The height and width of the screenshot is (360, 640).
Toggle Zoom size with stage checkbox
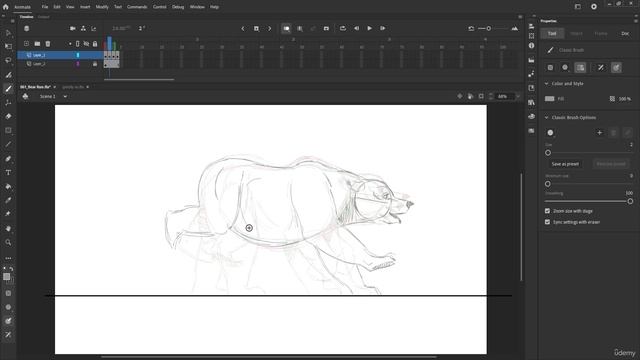pyautogui.click(x=547, y=211)
